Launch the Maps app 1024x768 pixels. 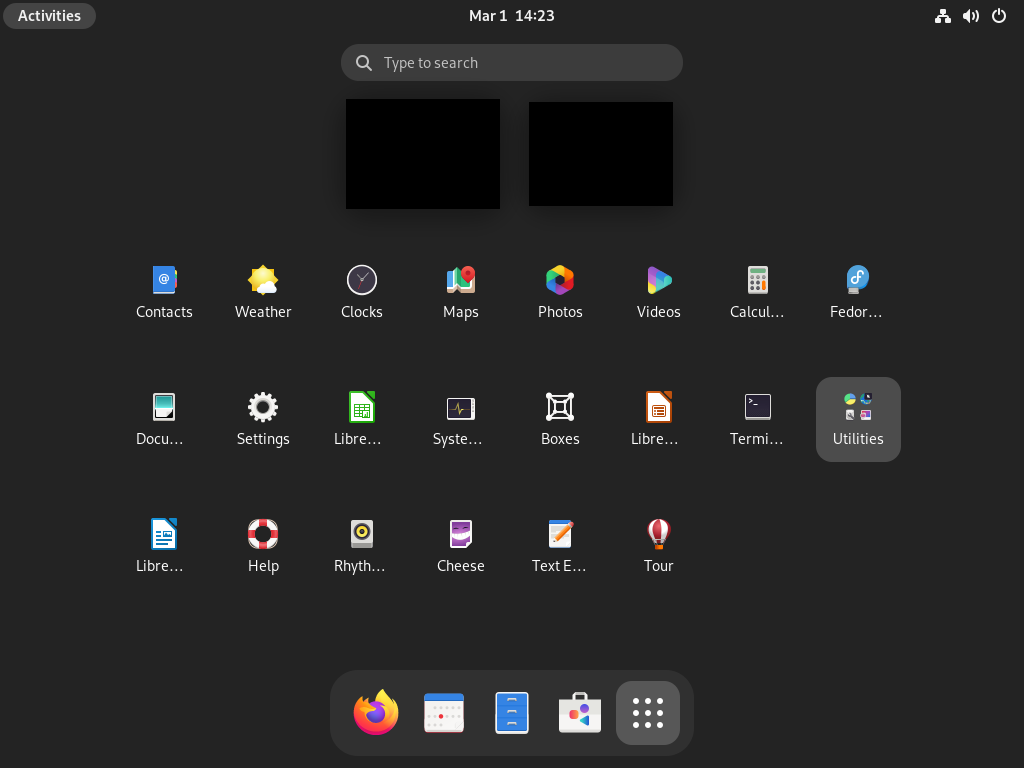click(461, 292)
